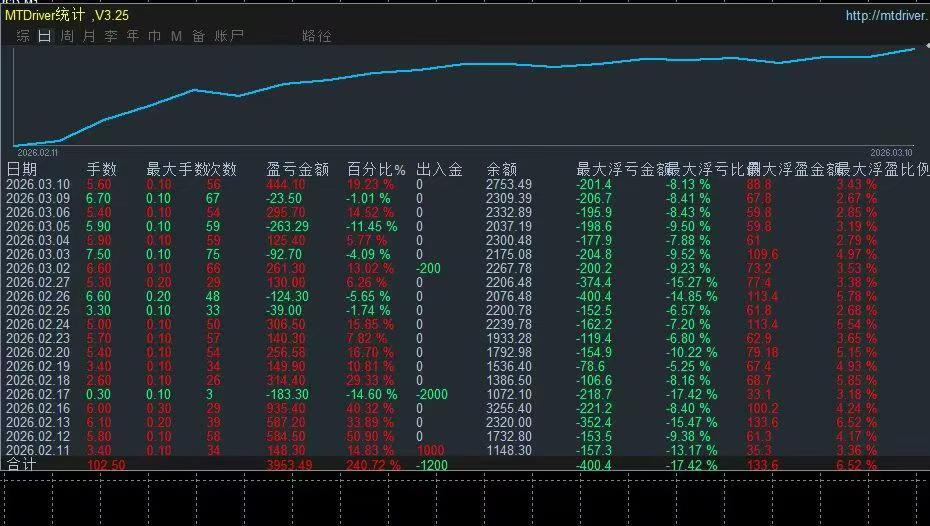Select the 2026.03.03 date row

click(38, 254)
